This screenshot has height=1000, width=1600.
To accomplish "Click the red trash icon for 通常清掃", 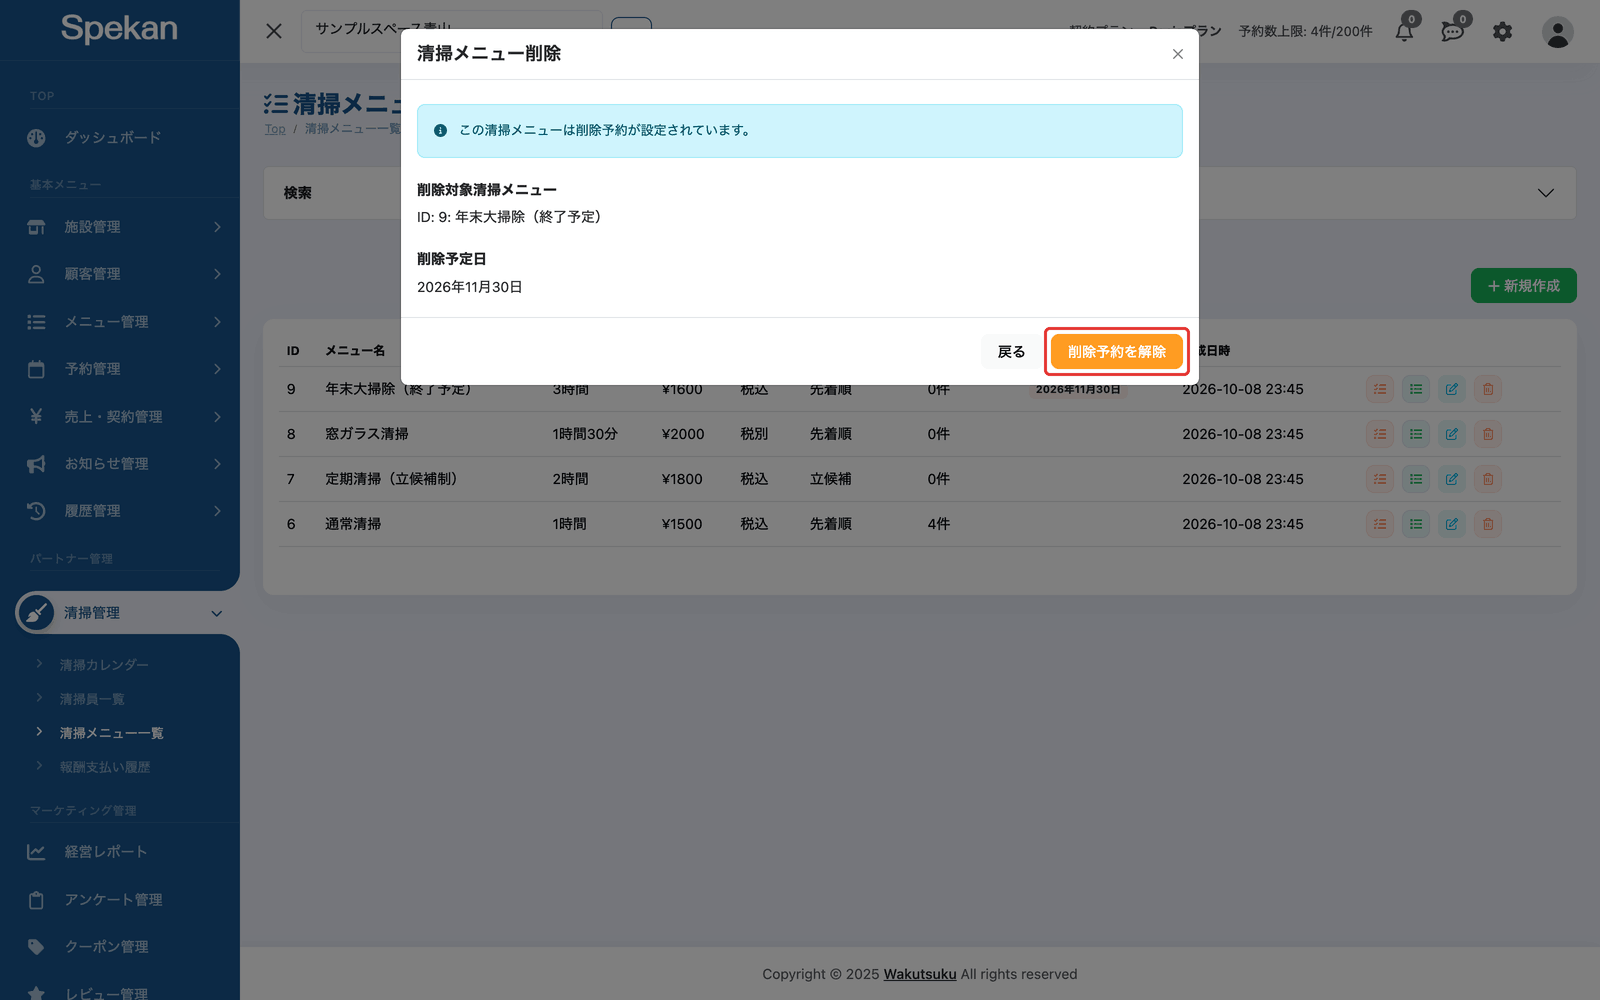I will click(1488, 524).
